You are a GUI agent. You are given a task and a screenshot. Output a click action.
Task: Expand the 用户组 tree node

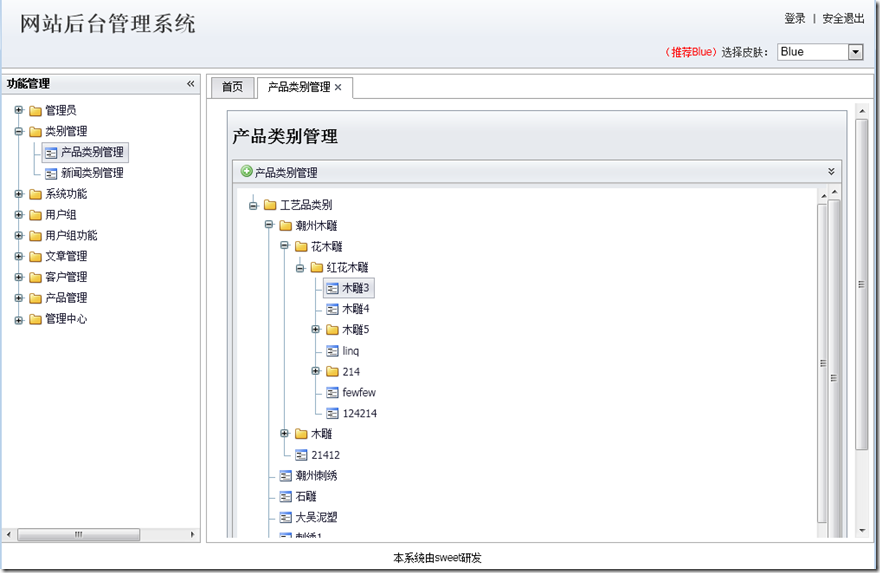[x=19, y=214]
